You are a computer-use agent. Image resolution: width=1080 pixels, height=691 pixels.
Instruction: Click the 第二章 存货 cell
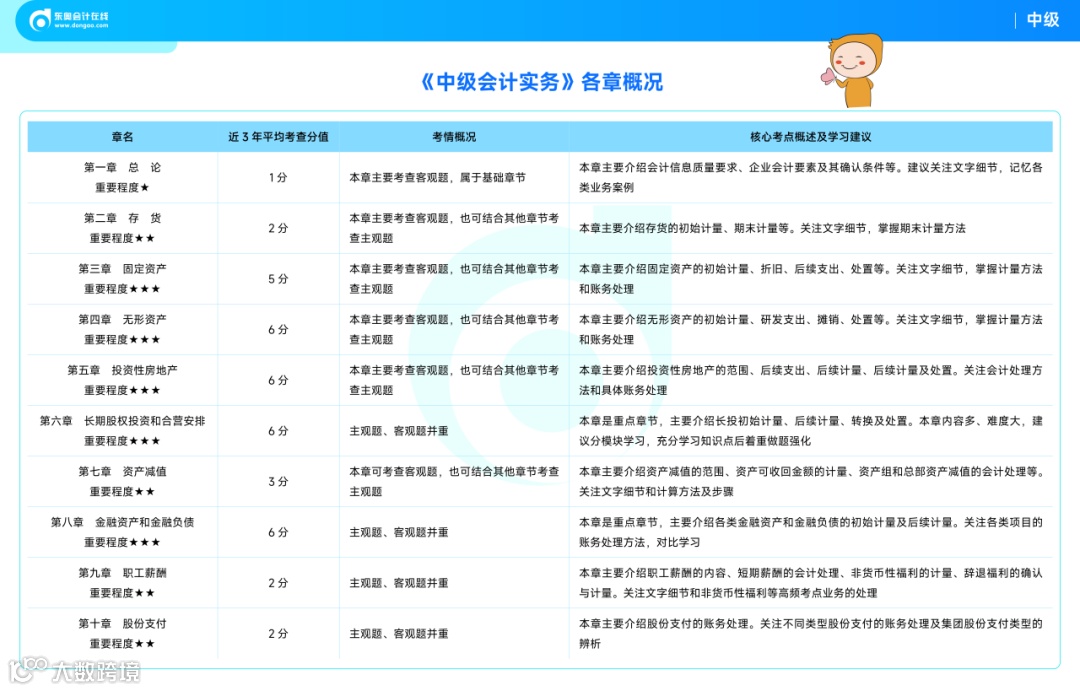click(122, 228)
